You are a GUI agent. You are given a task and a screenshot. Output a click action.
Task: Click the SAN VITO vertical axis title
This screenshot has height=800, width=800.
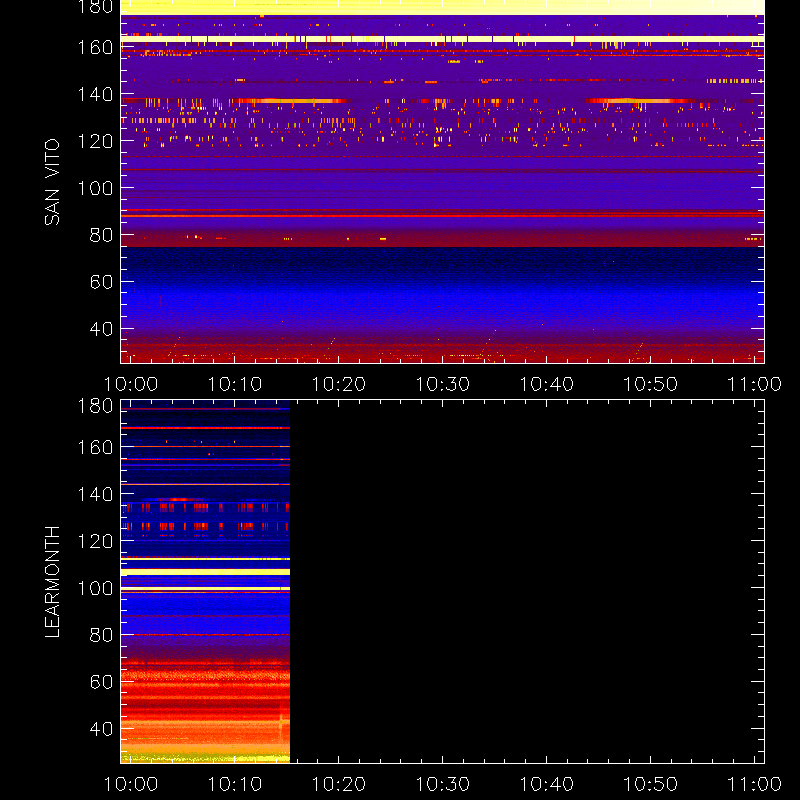click(52, 182)
